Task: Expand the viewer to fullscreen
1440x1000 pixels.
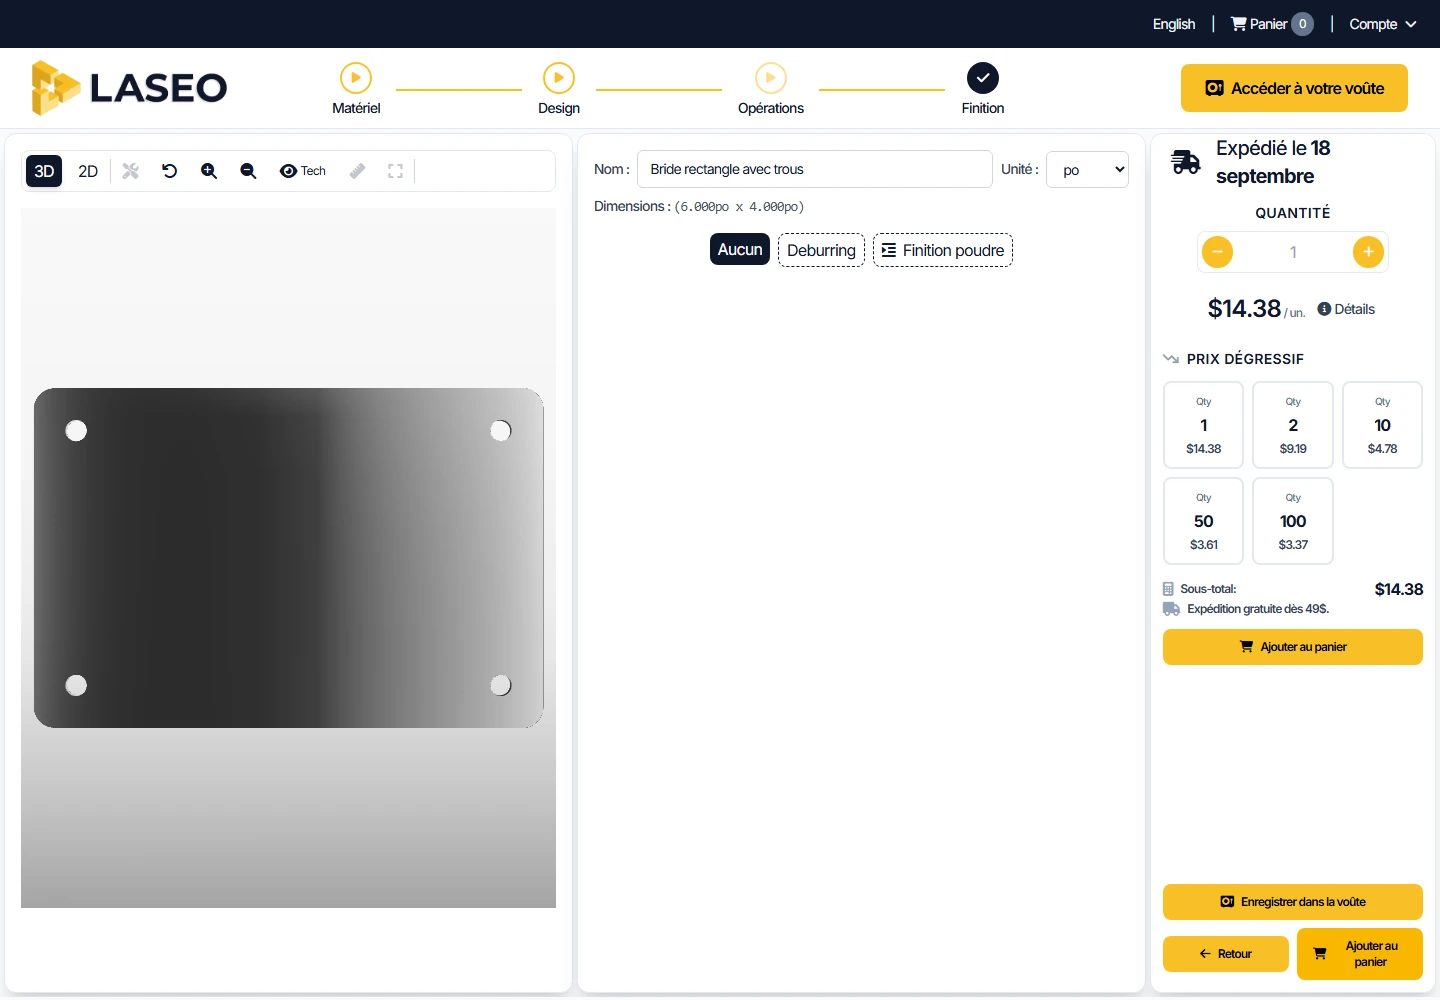Action: point(396,171)
